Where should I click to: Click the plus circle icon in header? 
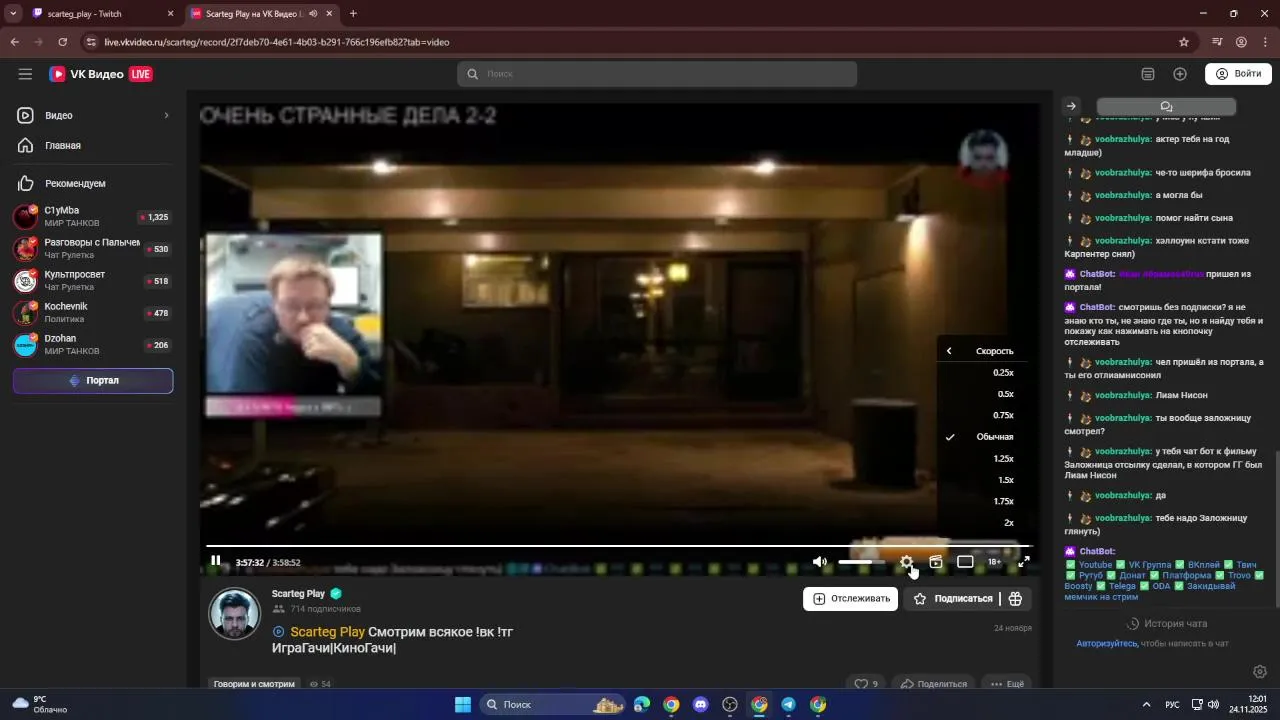pos(1180,74)
